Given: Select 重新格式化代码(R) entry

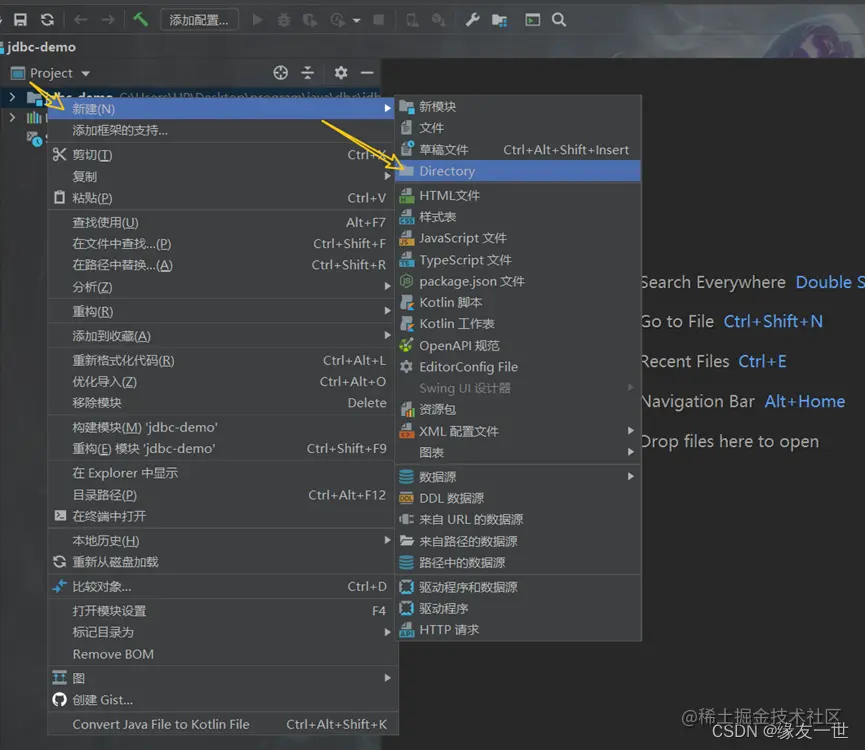Looking at the screenshot, I should (221, 360).
